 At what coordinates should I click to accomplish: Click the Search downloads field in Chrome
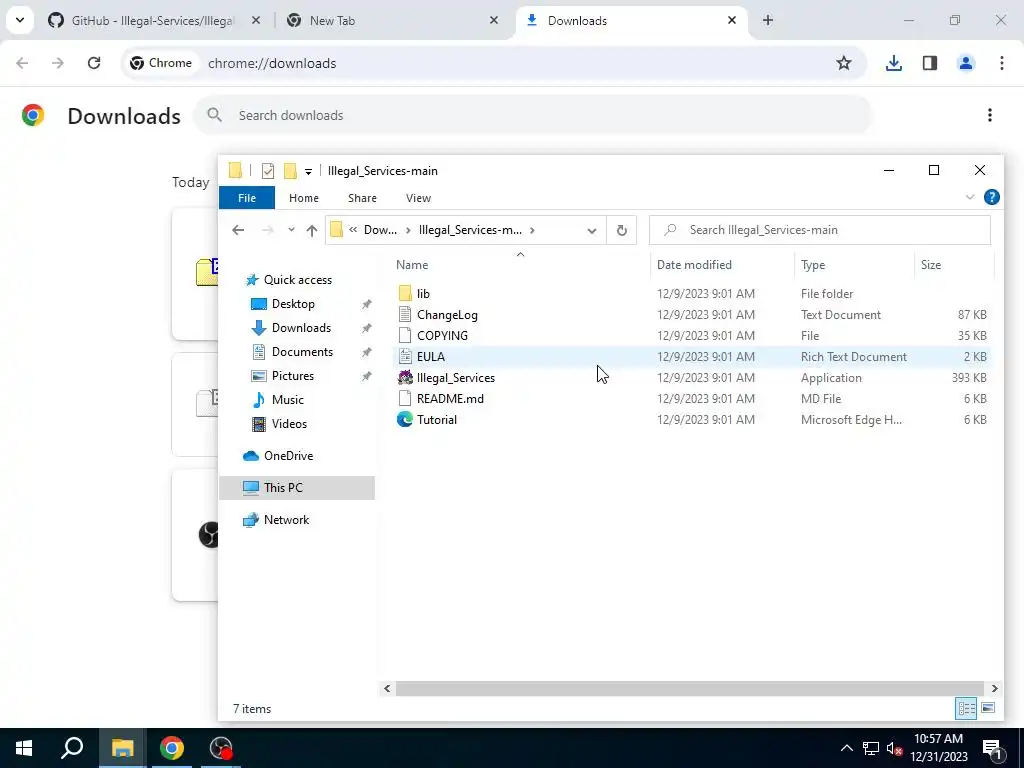coord(532,116)
